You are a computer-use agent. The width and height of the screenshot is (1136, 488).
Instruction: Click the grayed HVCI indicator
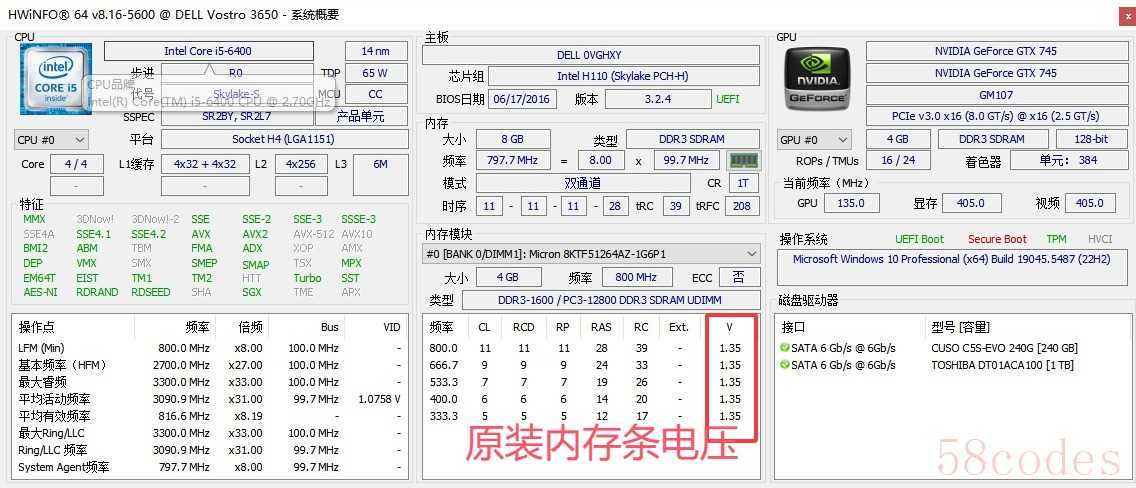[x=1100, y=239]
